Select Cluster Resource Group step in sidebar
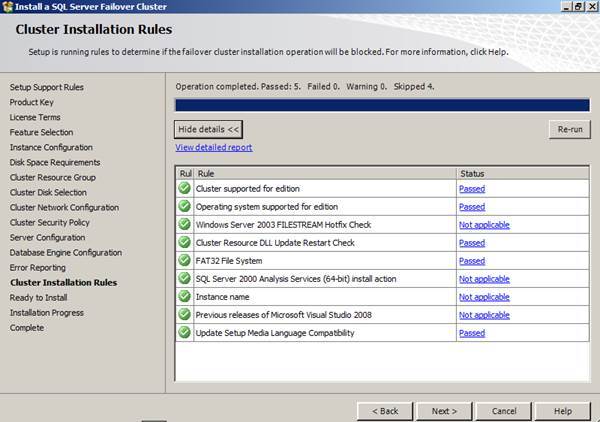600x422 pixels. point(52,177)
